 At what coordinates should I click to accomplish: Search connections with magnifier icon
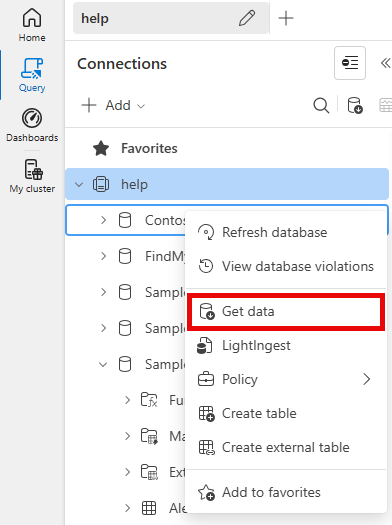321,105
